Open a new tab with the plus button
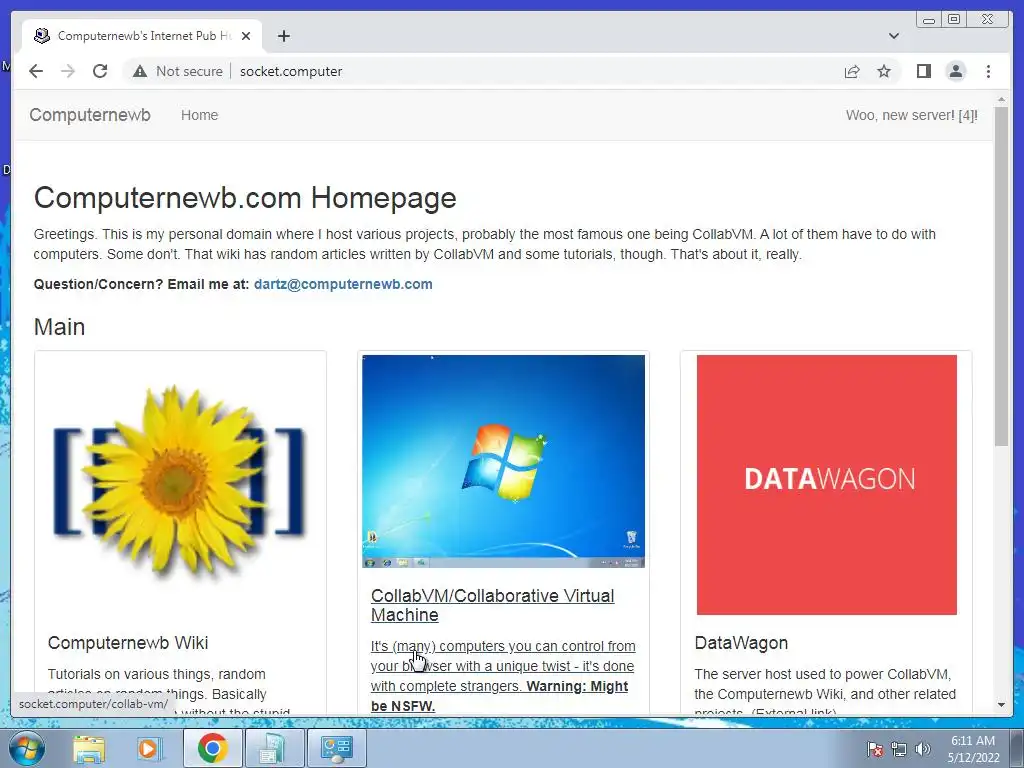1024x768 pixels. (x=283, y=36)
